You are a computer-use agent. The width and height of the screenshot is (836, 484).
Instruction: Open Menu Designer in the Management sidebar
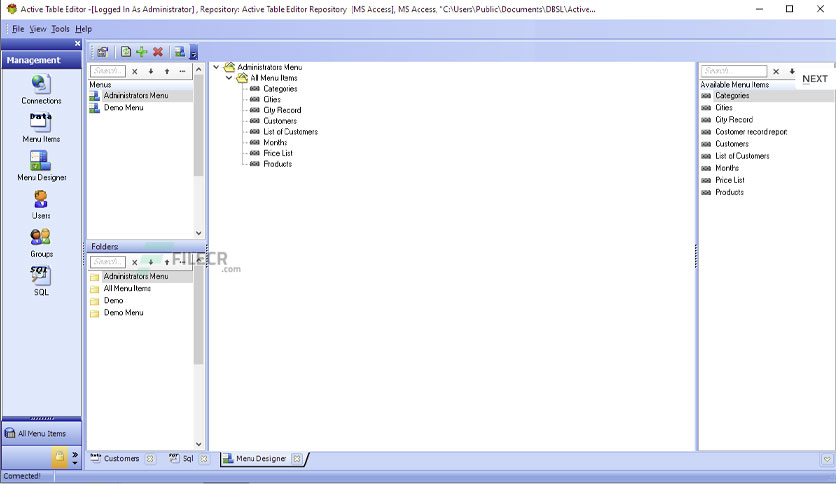point(41,166)
